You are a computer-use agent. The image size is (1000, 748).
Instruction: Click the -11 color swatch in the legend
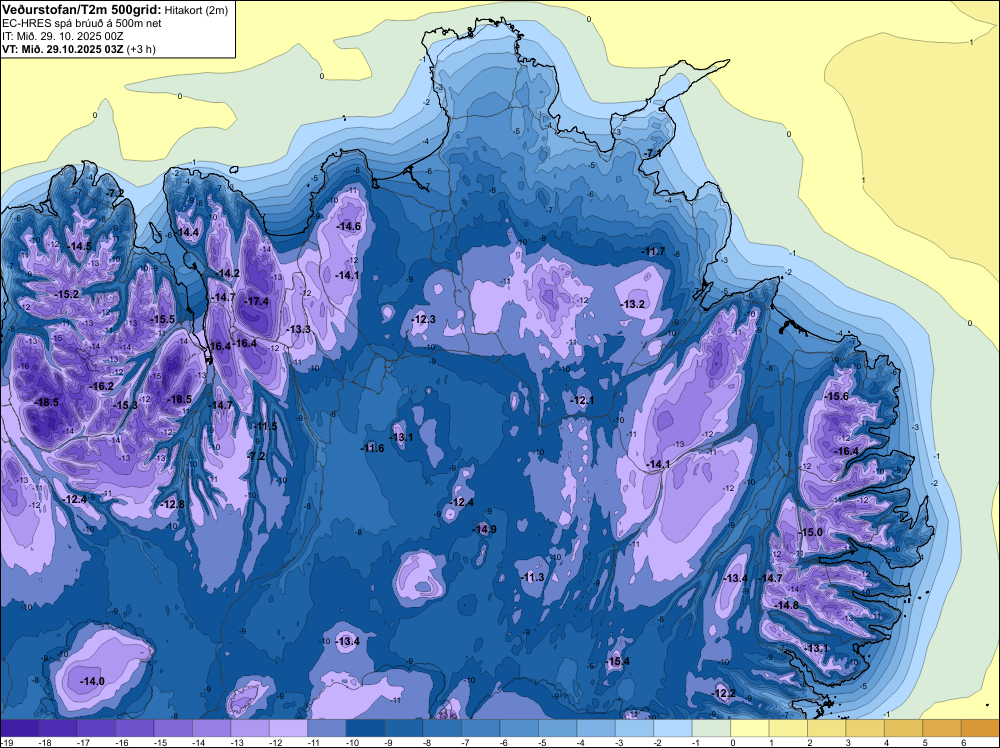tap(327, 728)
